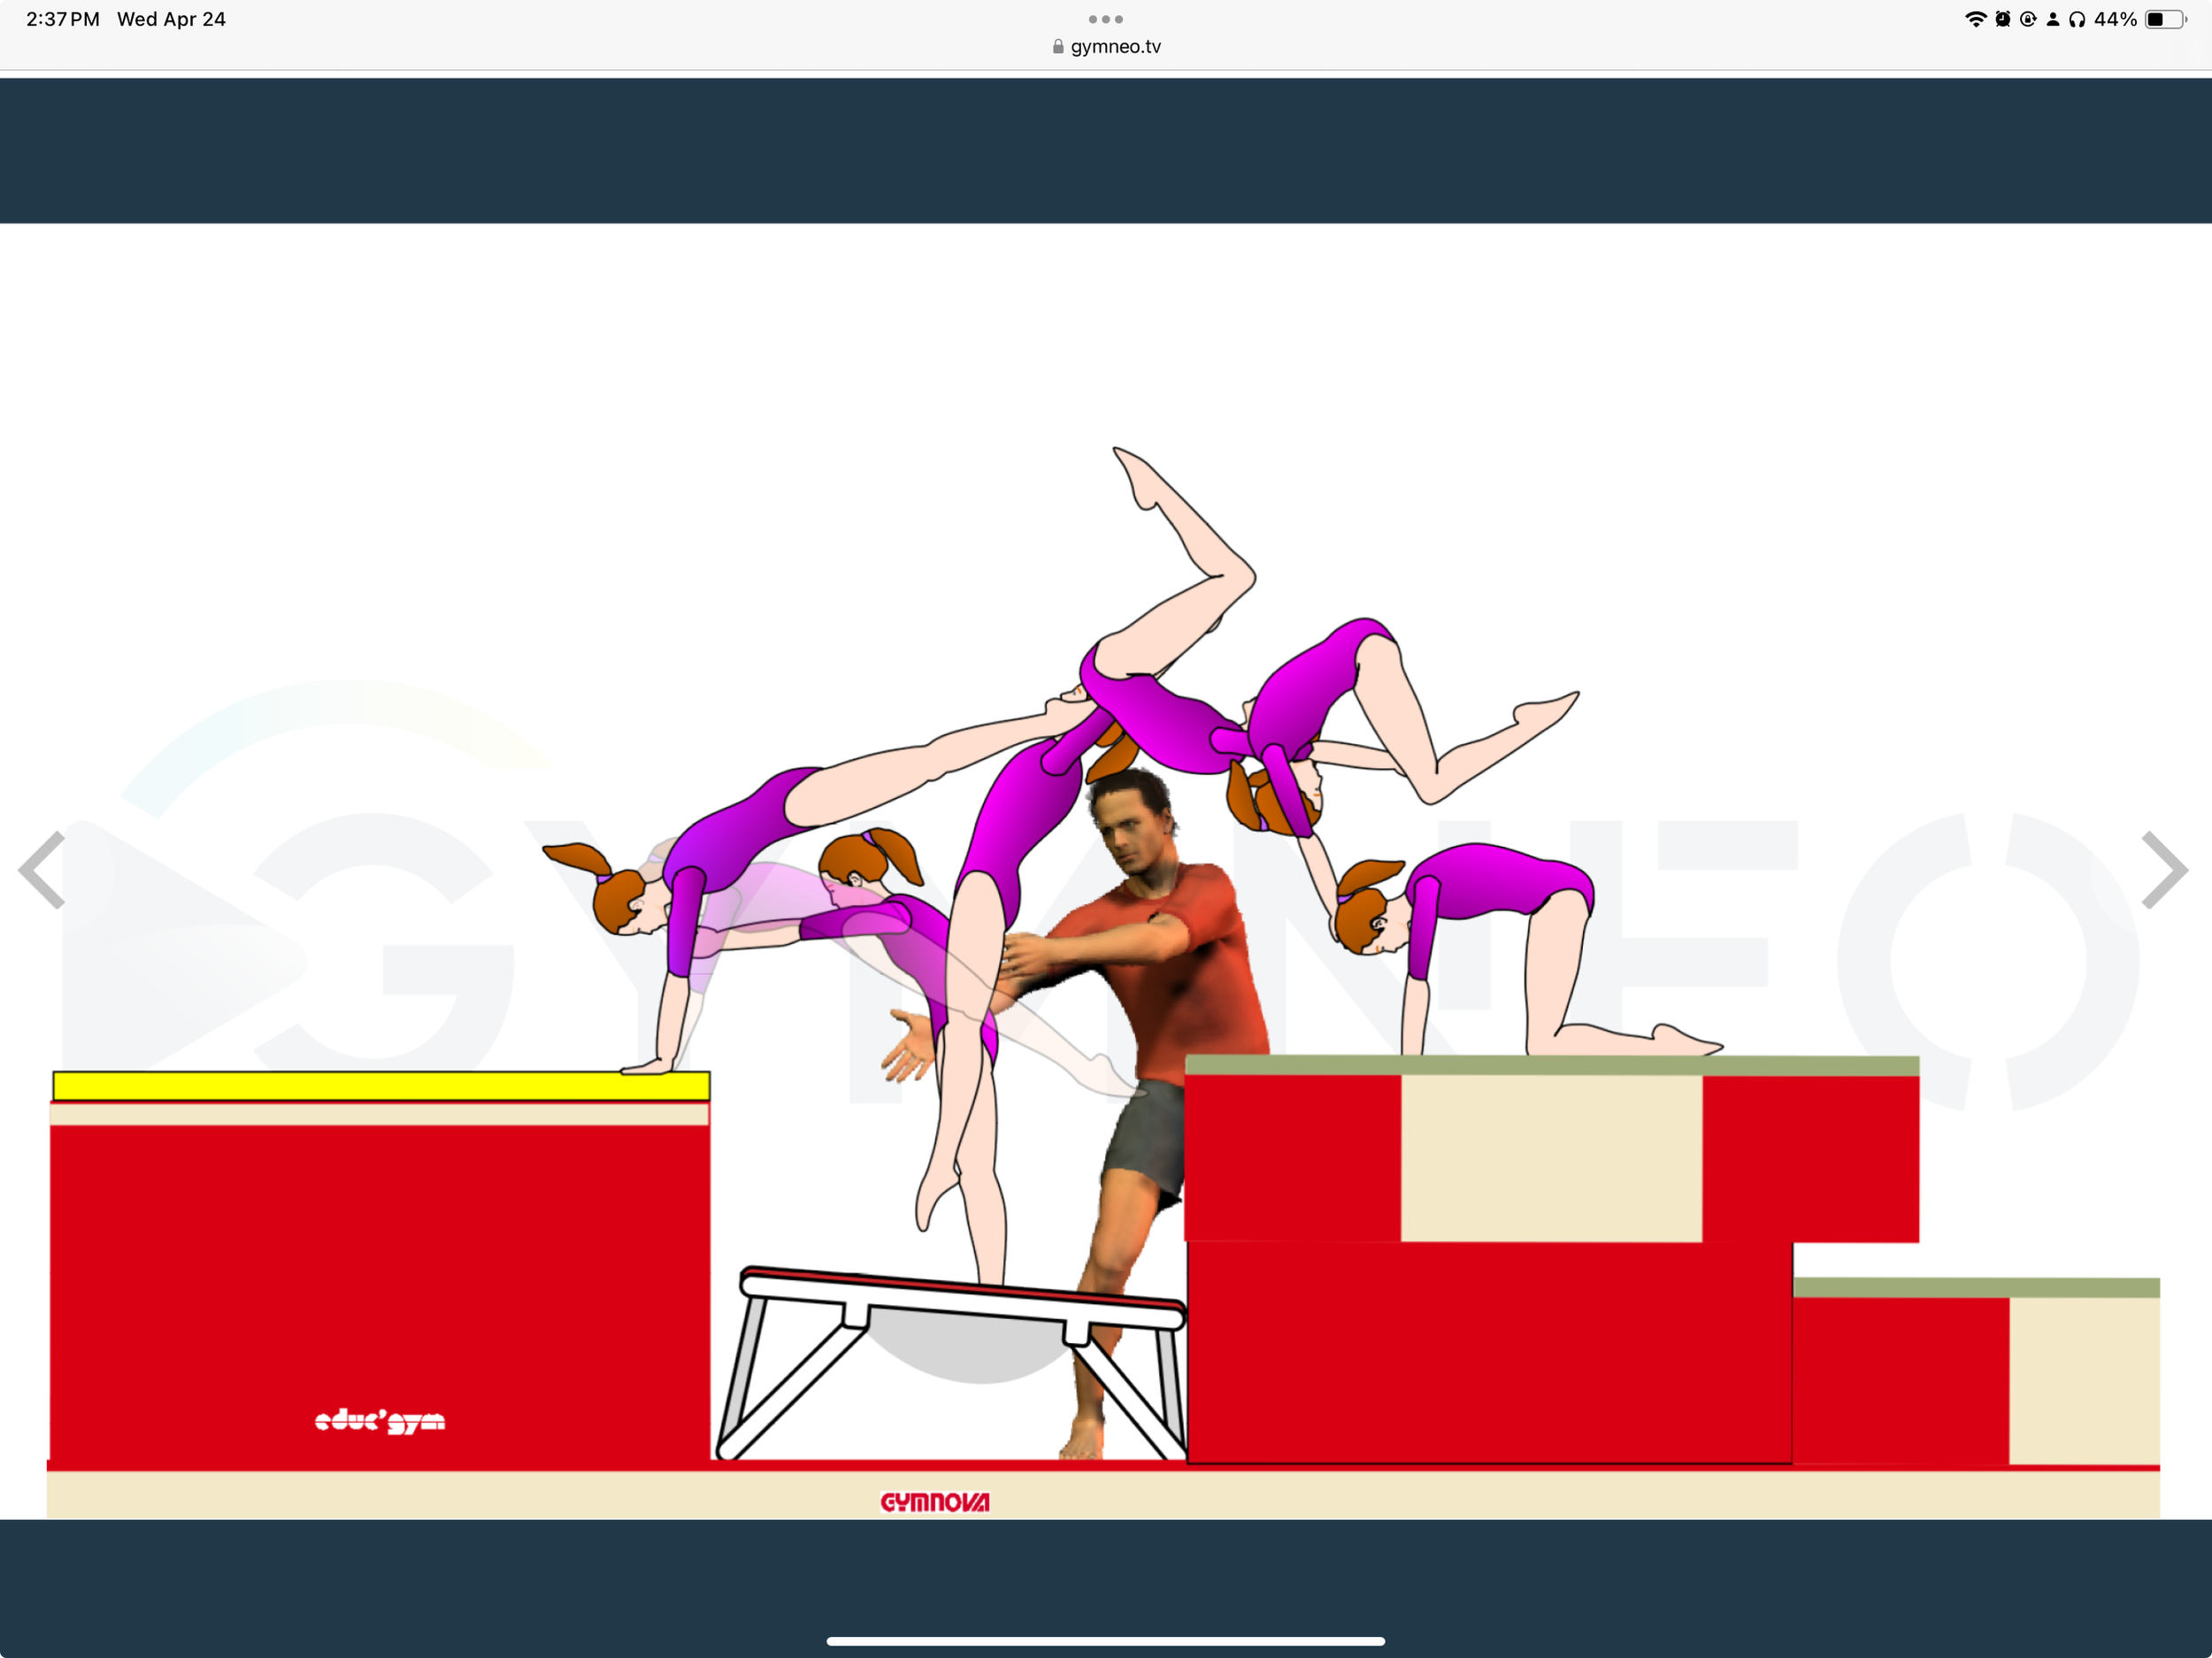Viewport: 2212px width, 1658px height.
Task: Select the date label Wed Apr 24
Action: click(172, 18)
